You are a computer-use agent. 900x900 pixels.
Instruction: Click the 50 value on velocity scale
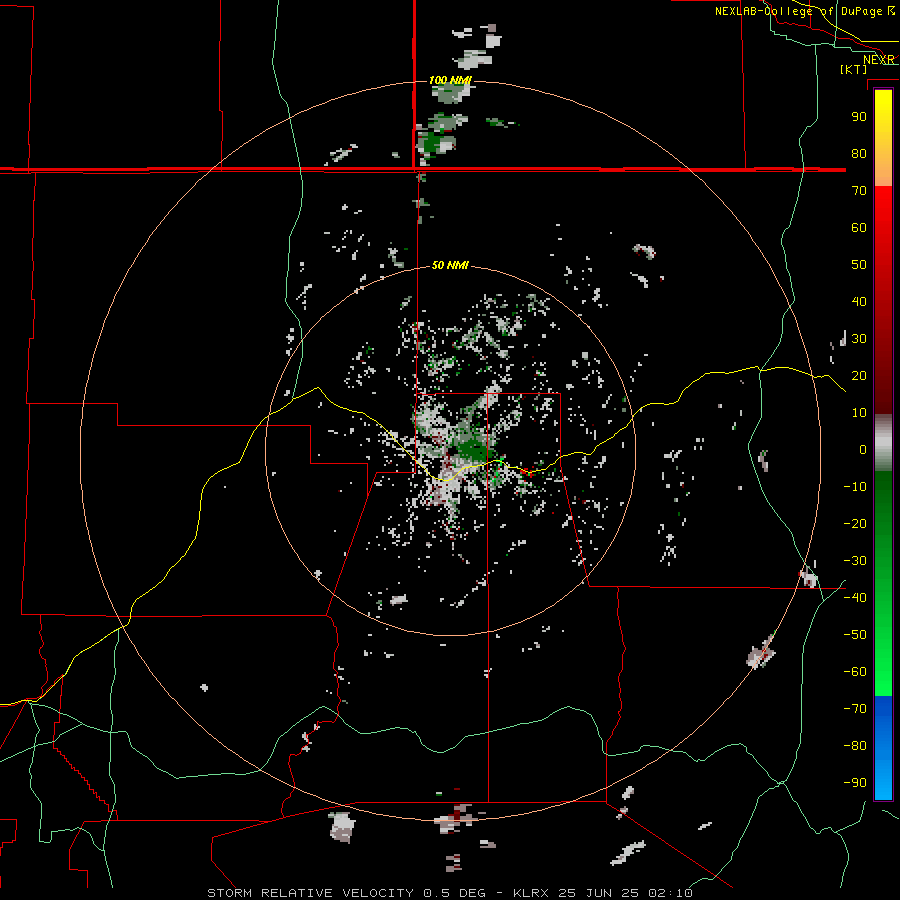pos(859,265)
